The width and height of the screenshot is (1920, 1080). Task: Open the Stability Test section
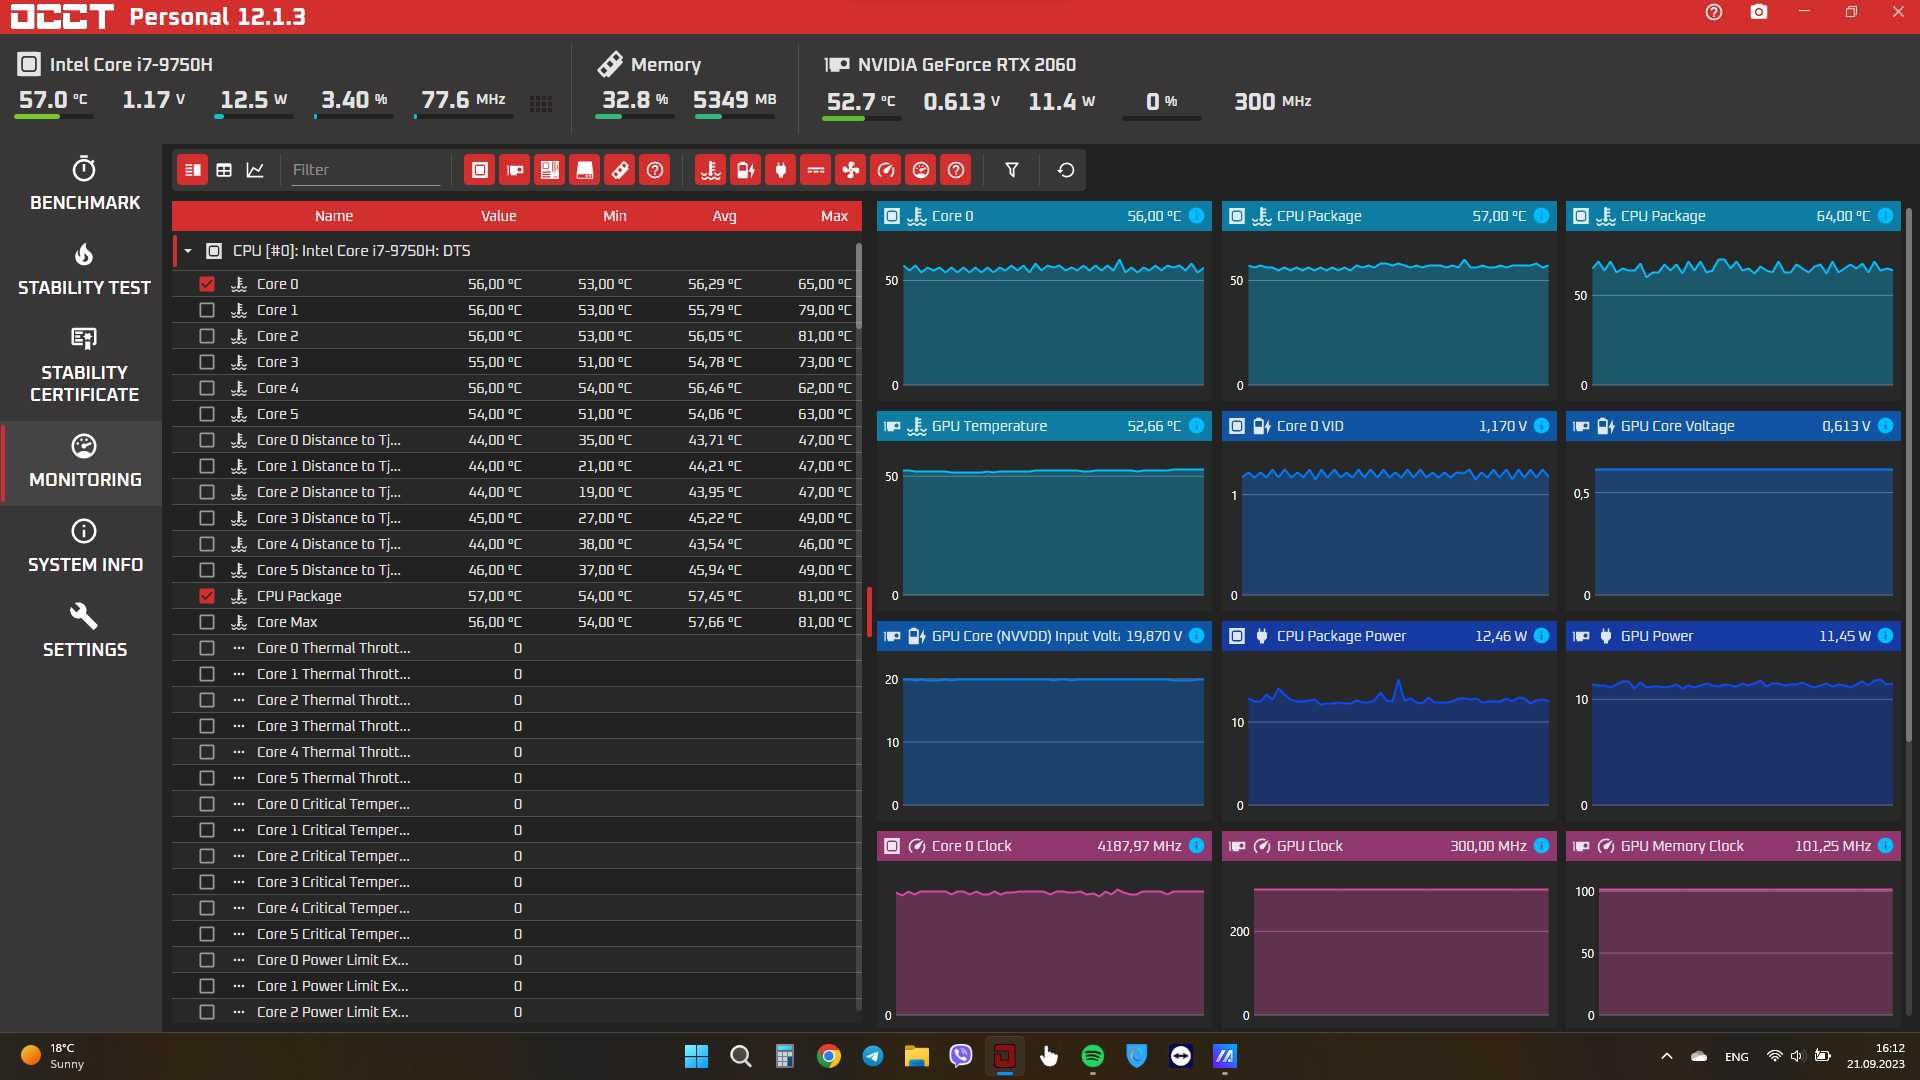click(85, 269)
